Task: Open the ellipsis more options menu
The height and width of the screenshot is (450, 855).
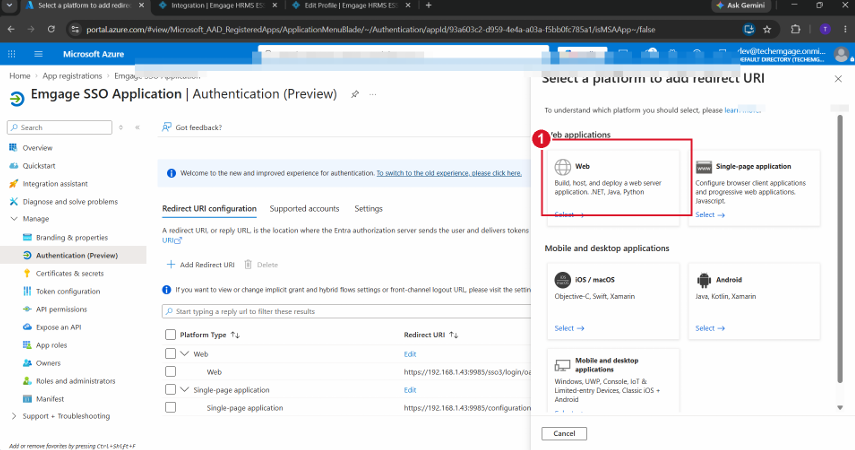Action: (x=373, y=94)
